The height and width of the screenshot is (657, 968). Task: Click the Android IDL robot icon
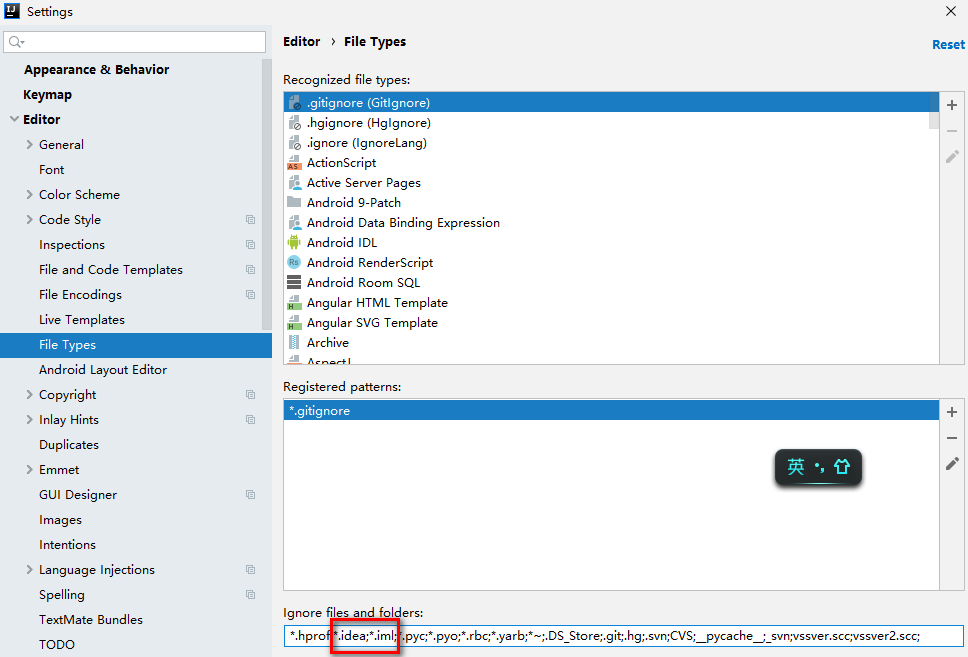tap(294, 243)
